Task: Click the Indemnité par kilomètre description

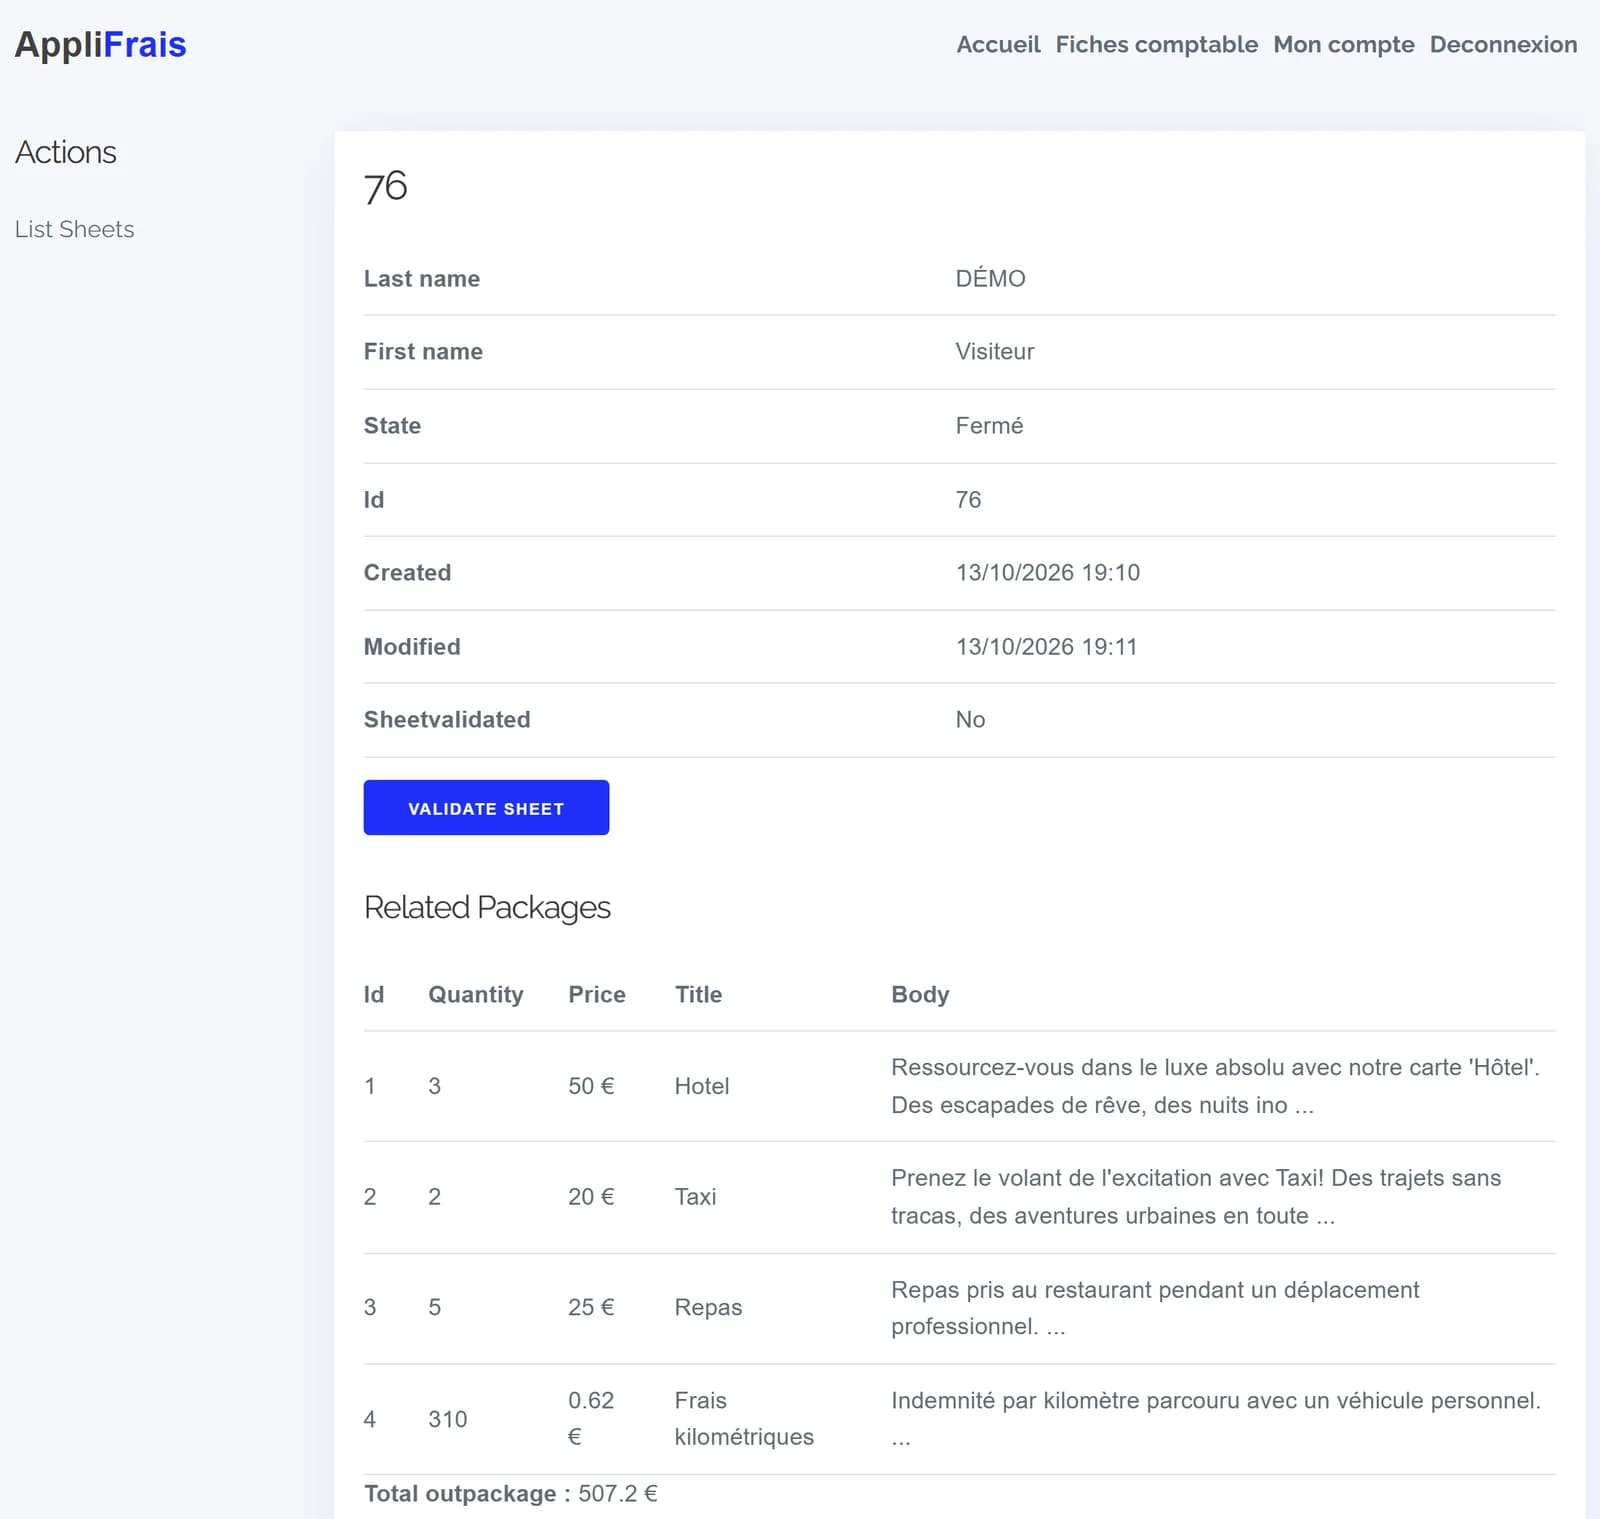Action: click(1216, 1418)
